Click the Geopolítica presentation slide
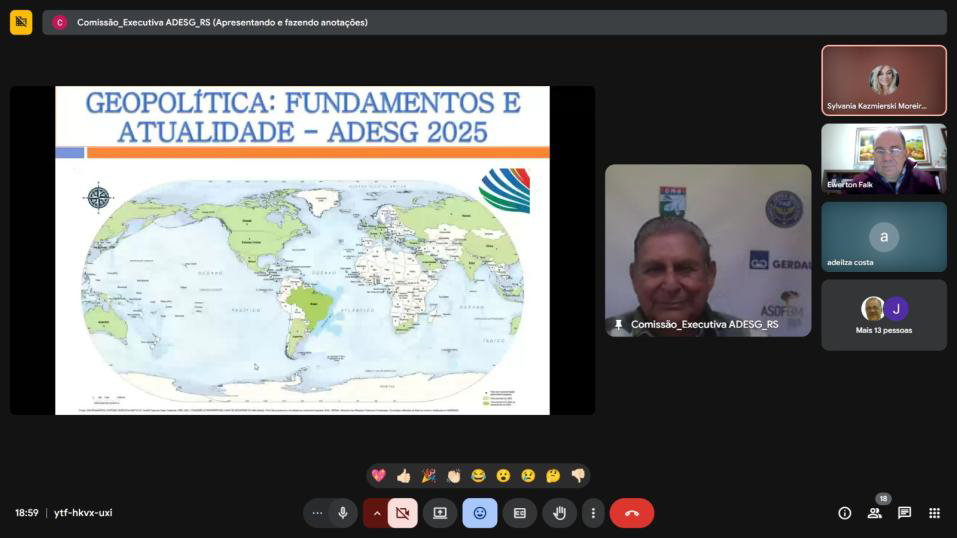 pyautogui.click(x=302, y=250)
